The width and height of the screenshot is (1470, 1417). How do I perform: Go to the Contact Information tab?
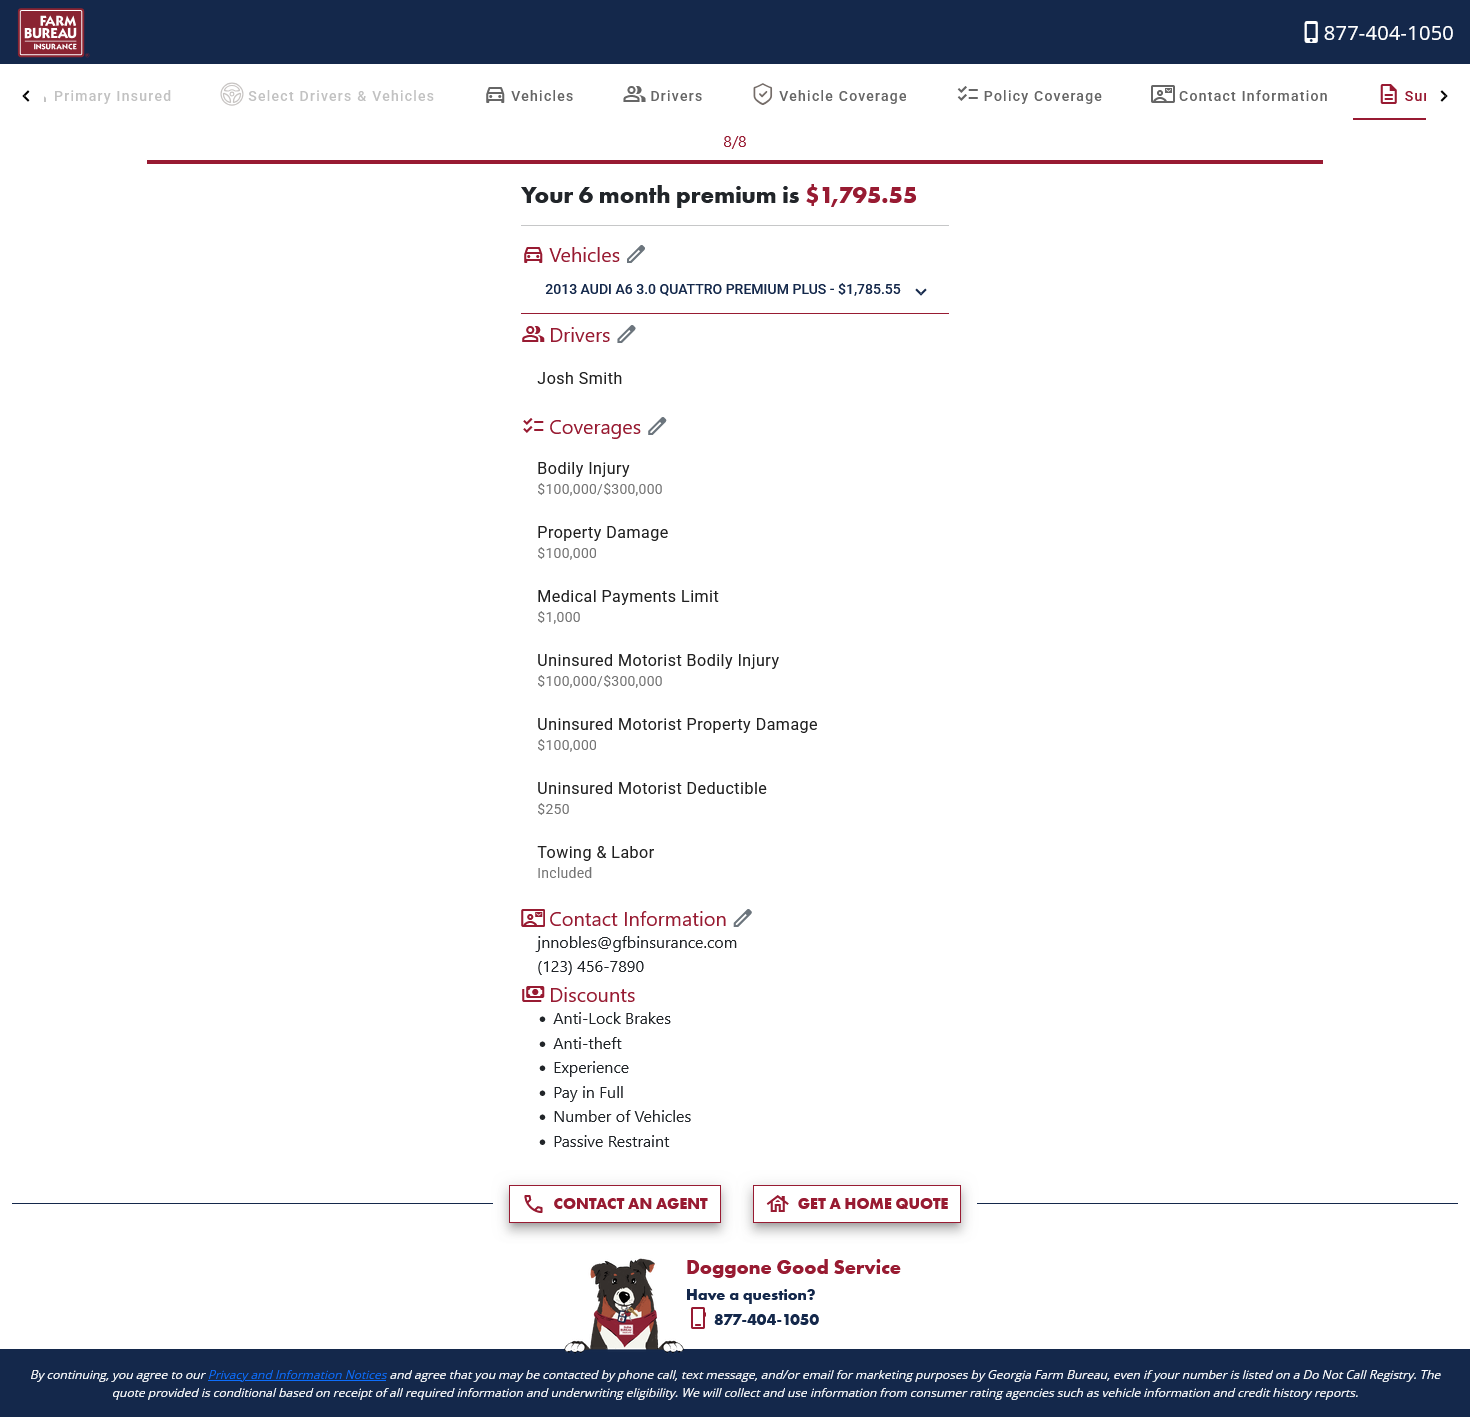pos(1239,95)
